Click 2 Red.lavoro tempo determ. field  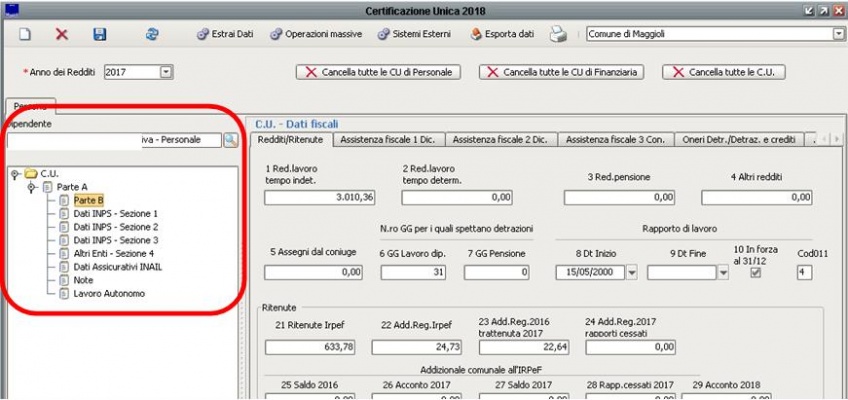pyautogui.click(x=457, y=198)
